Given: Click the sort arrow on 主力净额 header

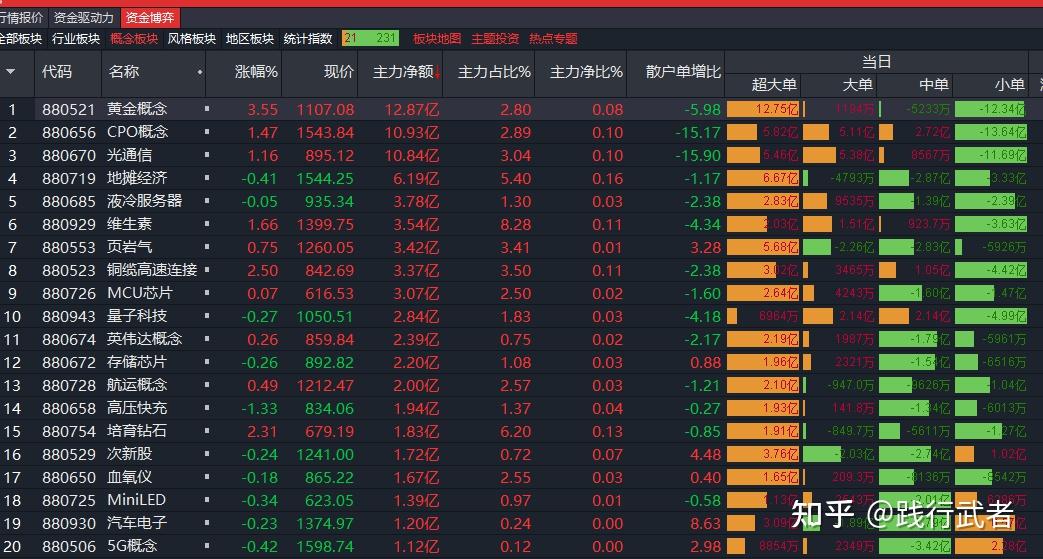Looking at the screenshot, I should coord(438,72).
